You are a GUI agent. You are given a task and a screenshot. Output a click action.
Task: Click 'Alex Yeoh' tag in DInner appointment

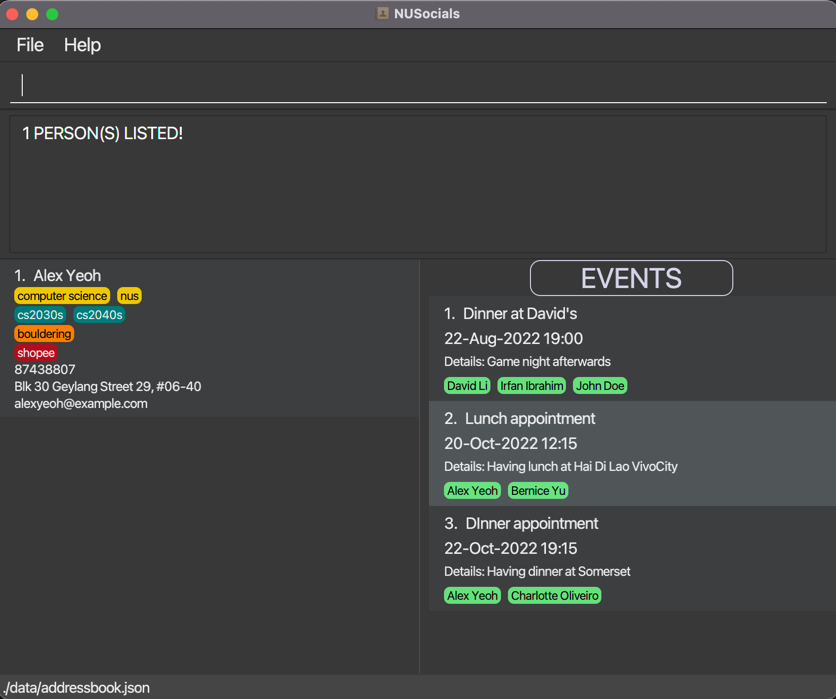coord(472,596)
